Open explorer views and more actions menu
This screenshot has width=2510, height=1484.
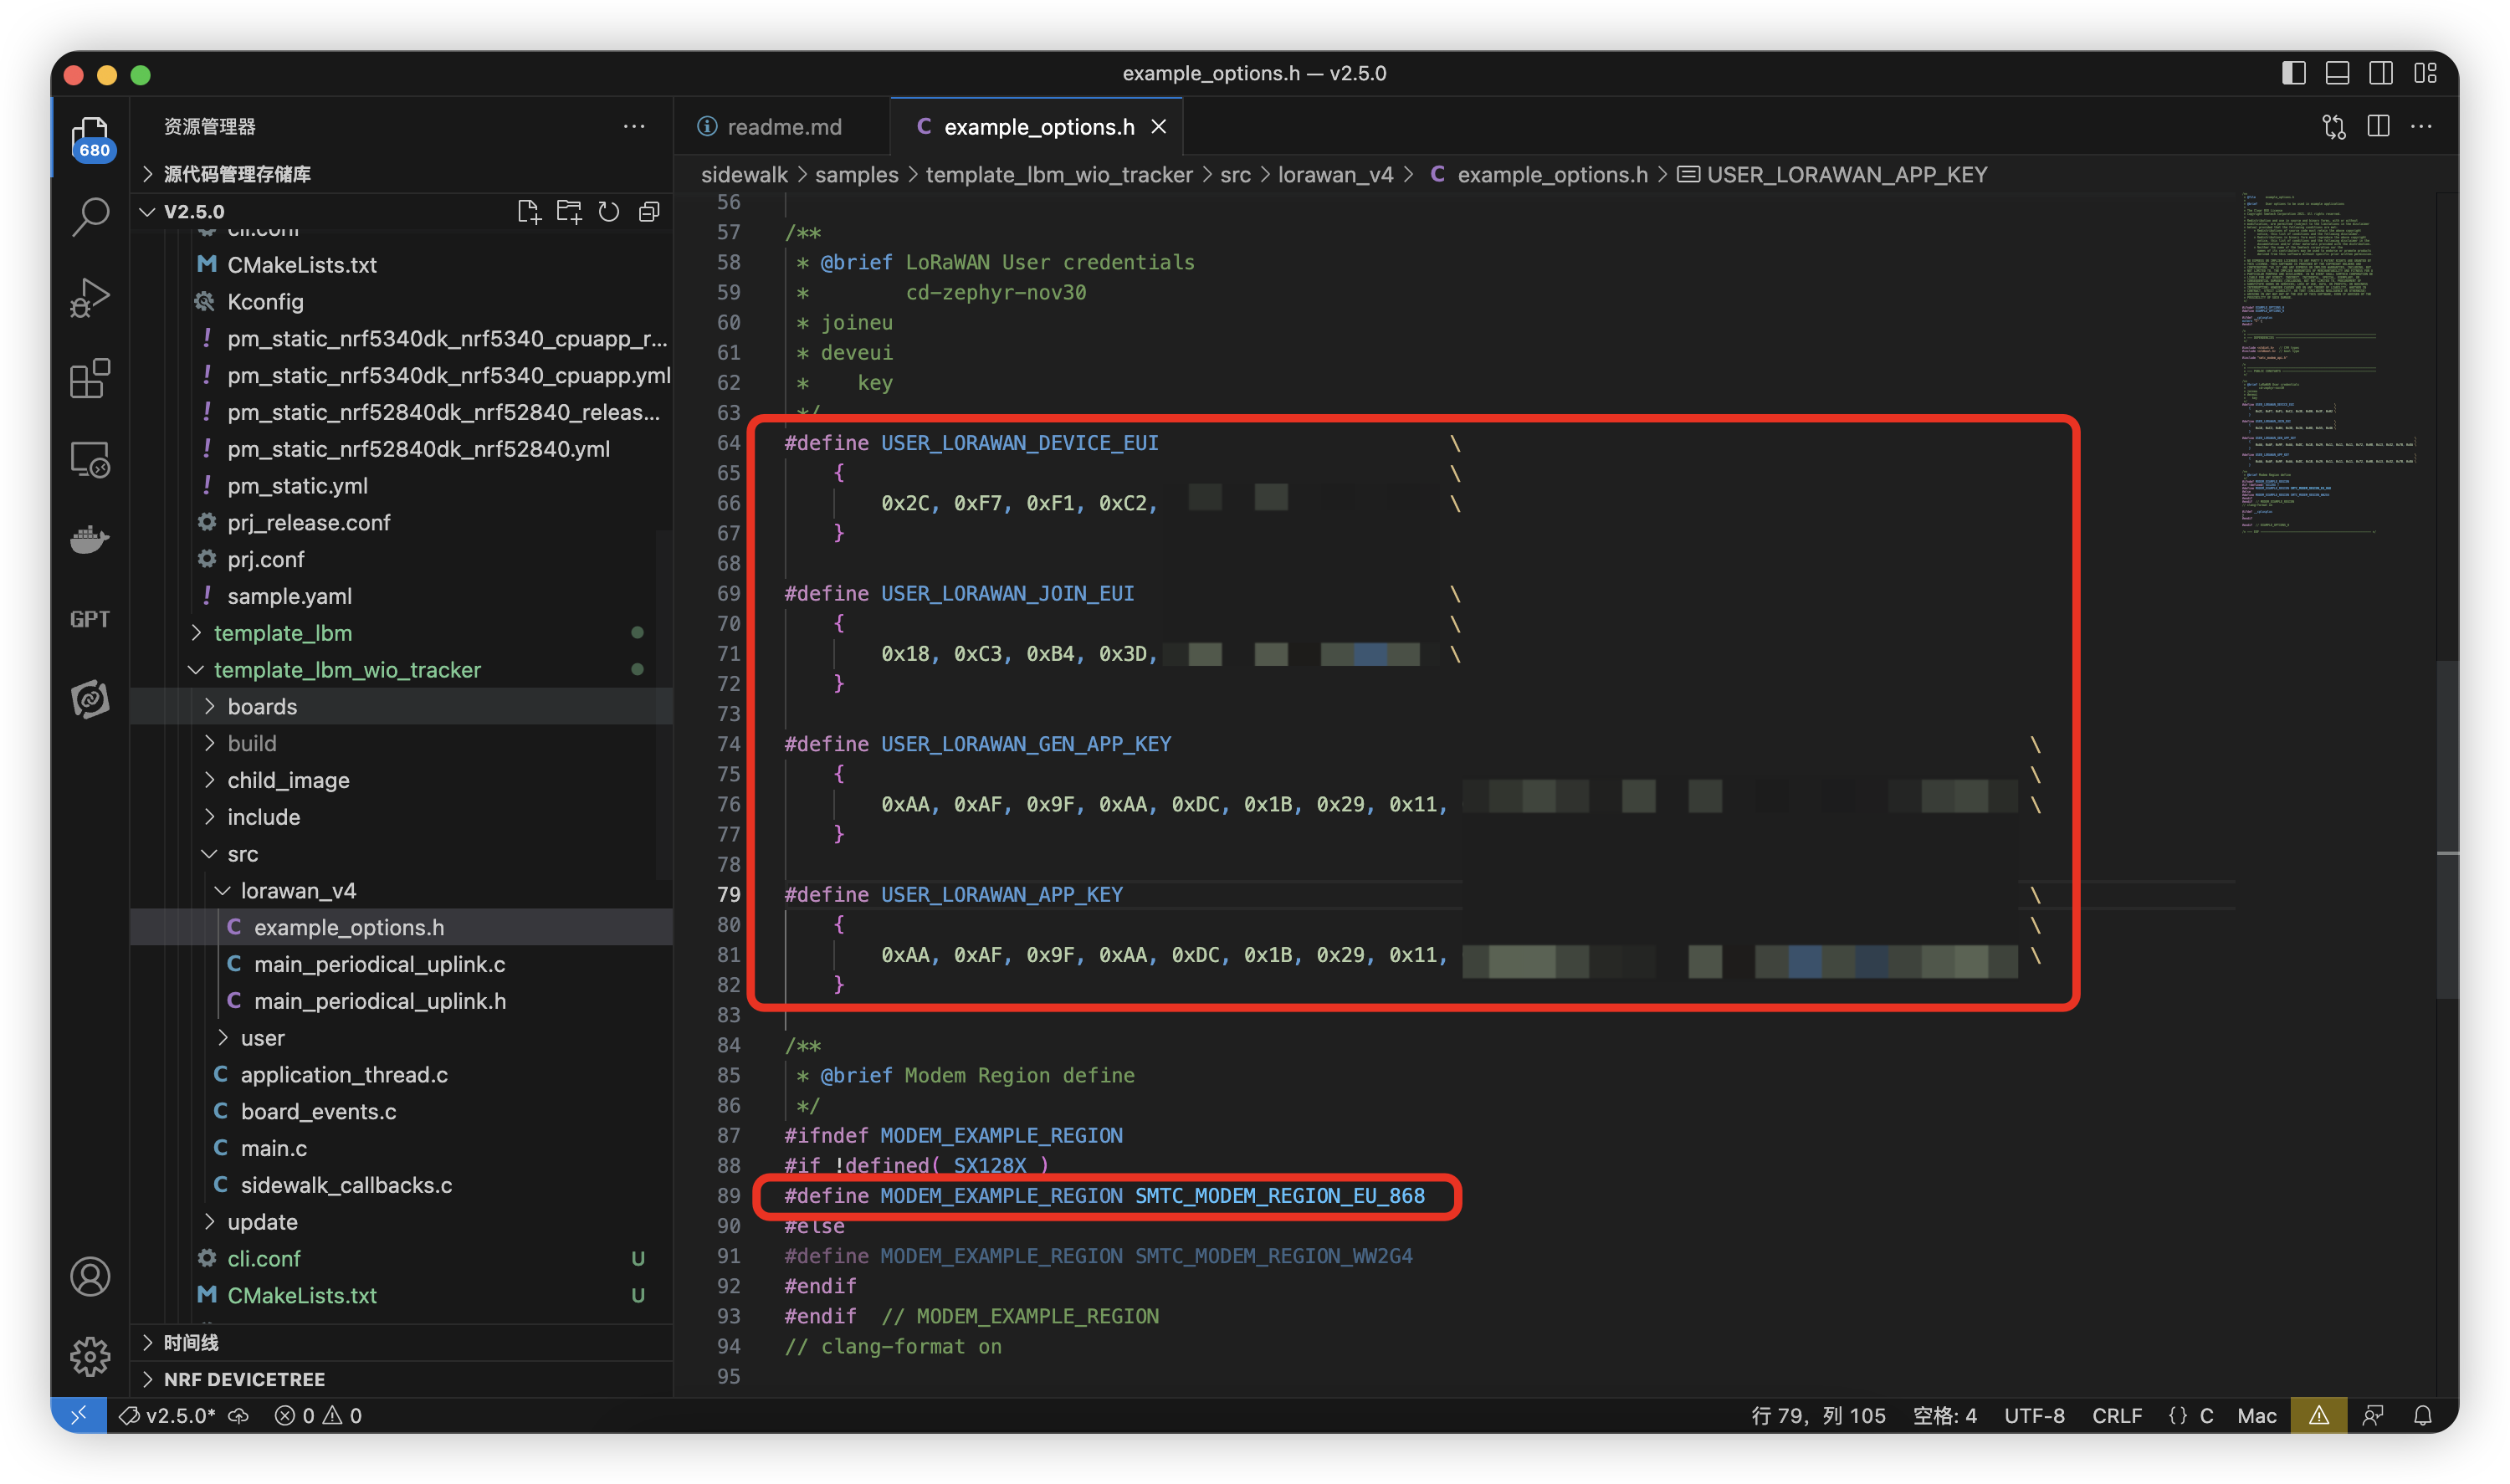634,126
